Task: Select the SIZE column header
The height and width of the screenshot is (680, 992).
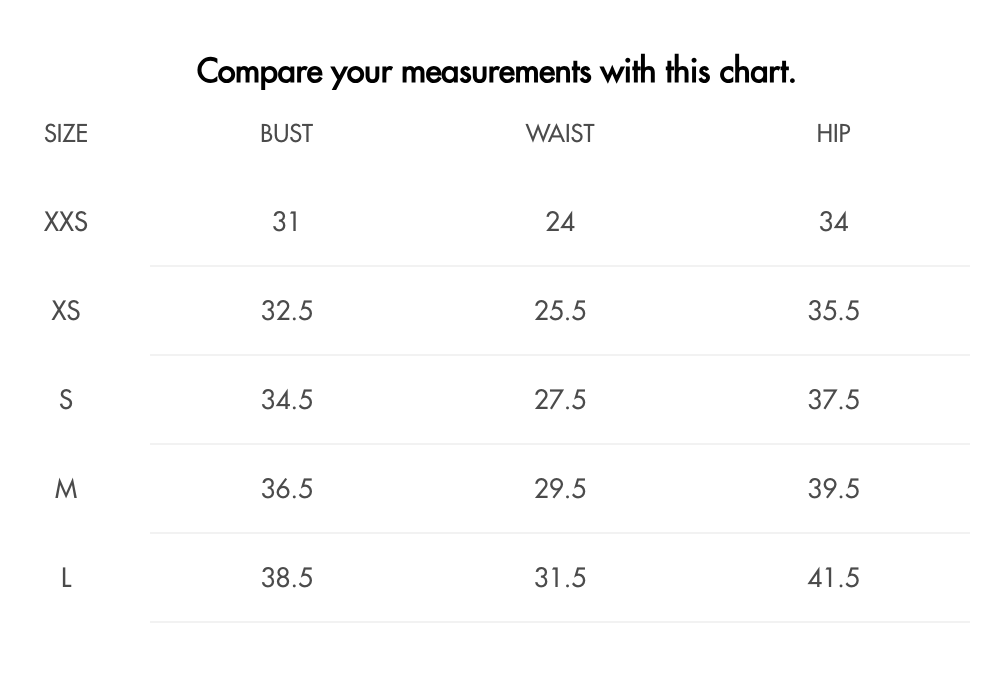Action: click(x=66, y=133)
